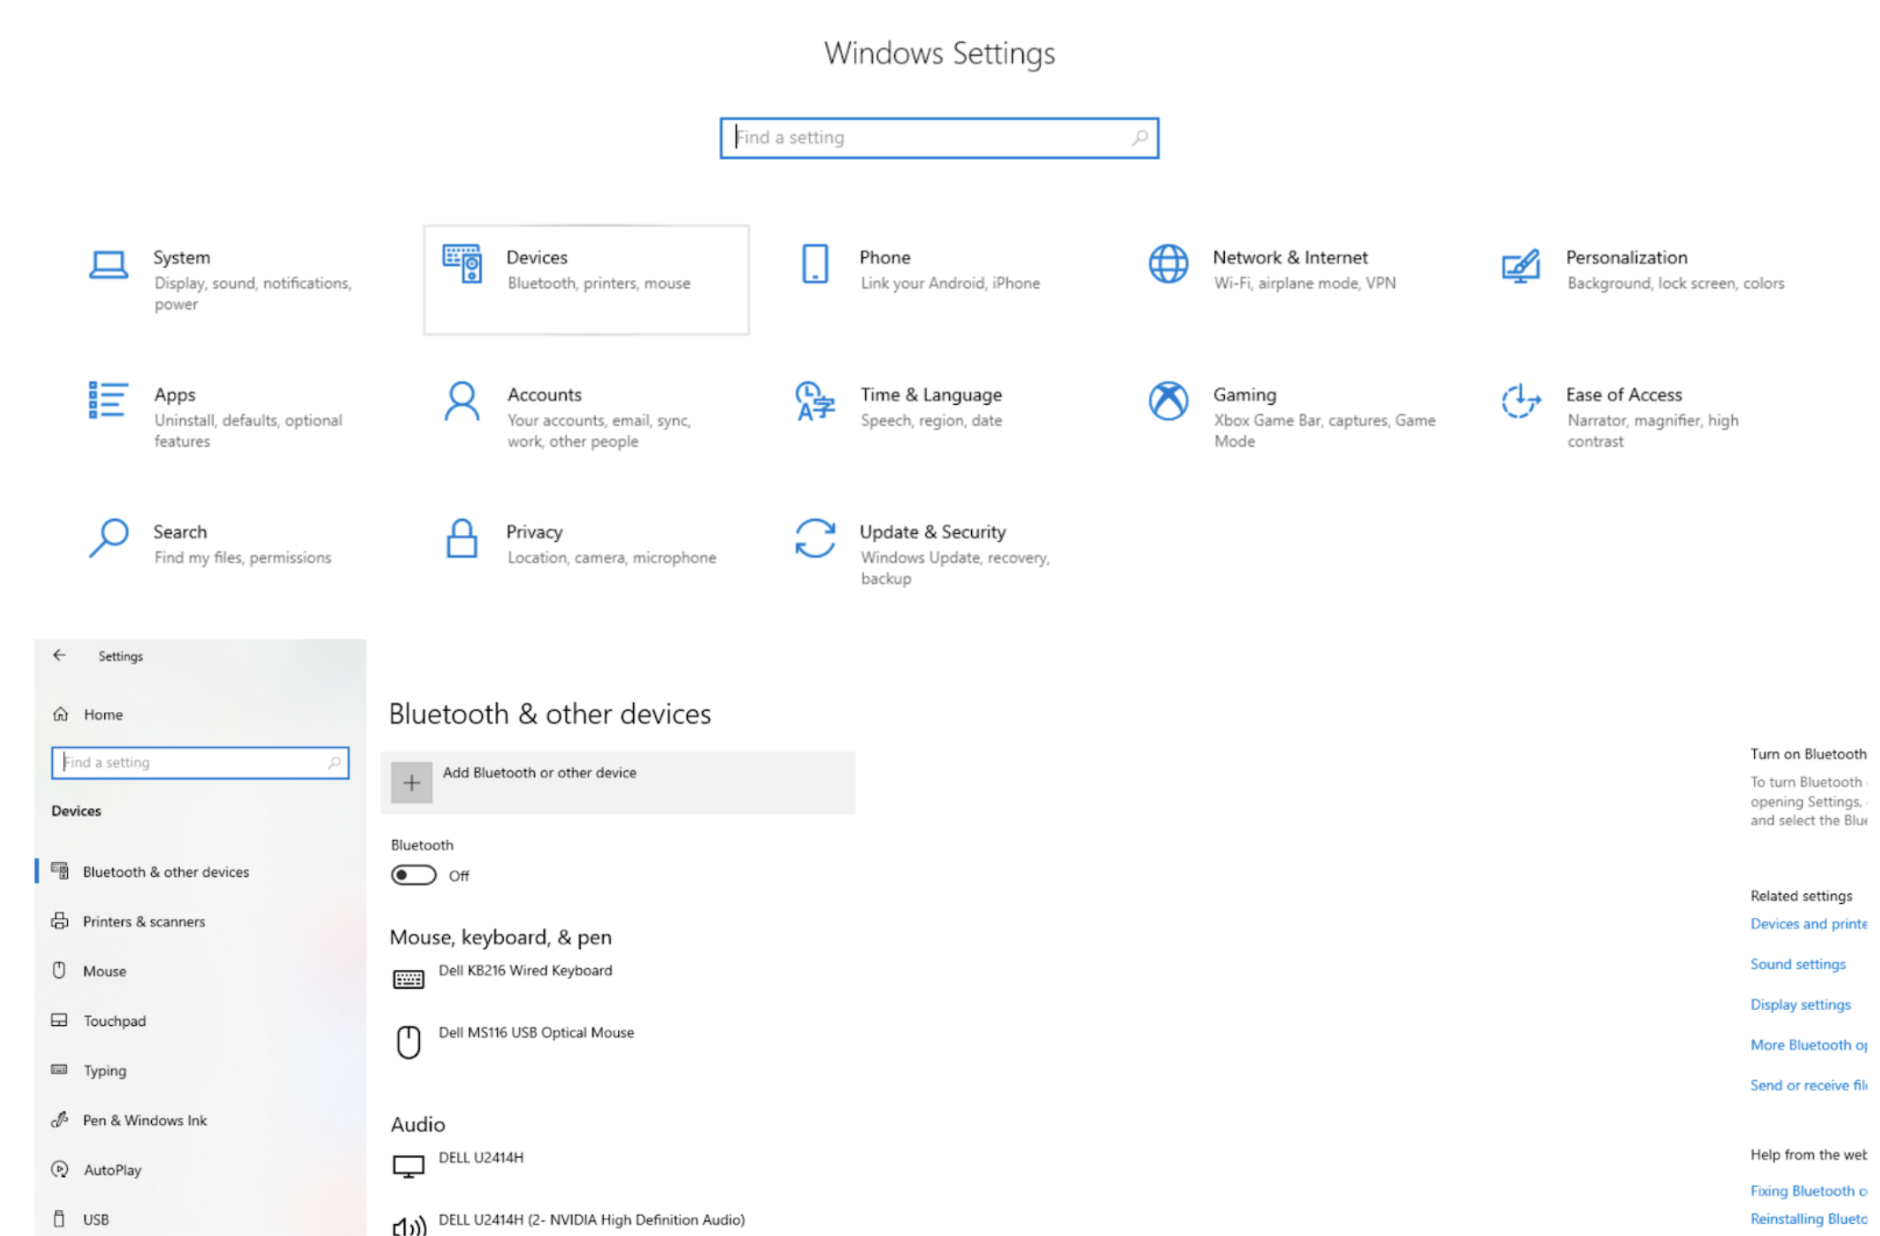1880x1236 pixels.
Task: Go to Pen & Windows Ink settings
Action: 144,1120
